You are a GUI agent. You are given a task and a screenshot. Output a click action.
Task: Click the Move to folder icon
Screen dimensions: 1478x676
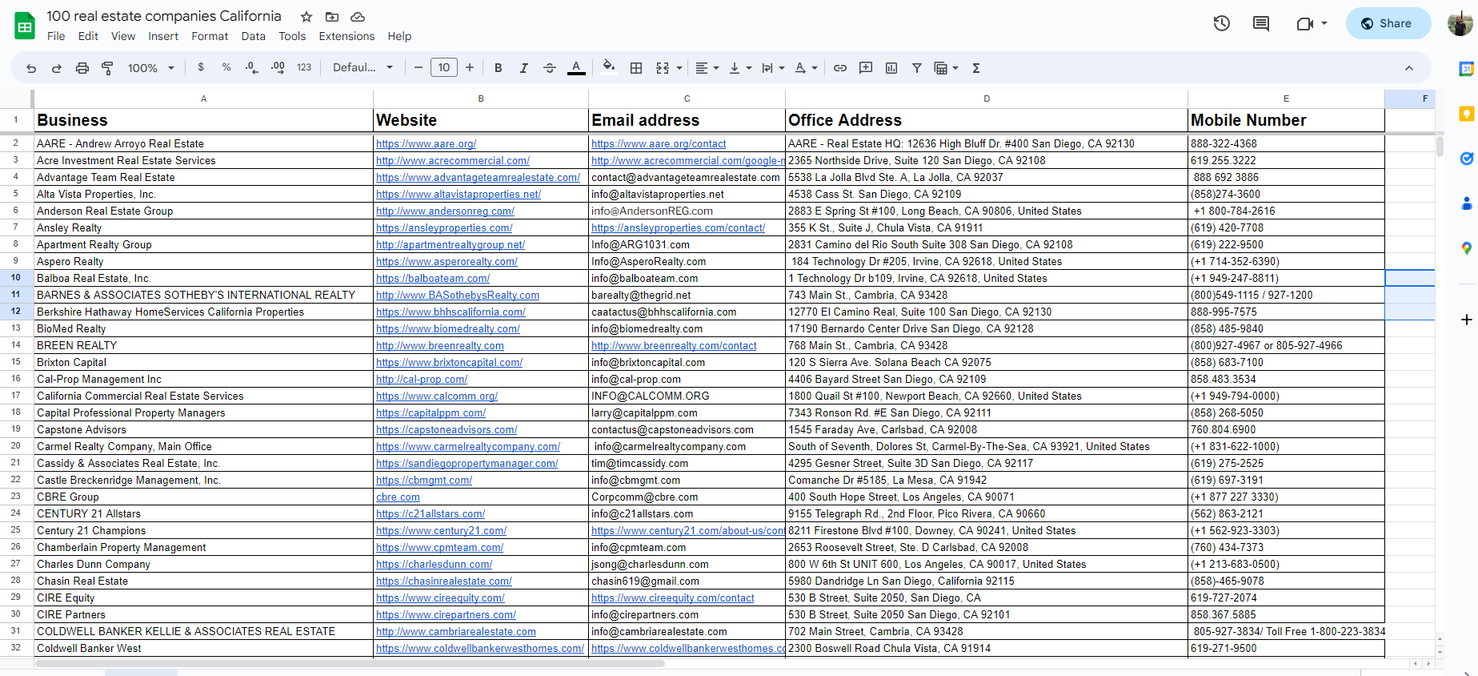(332, 17)
